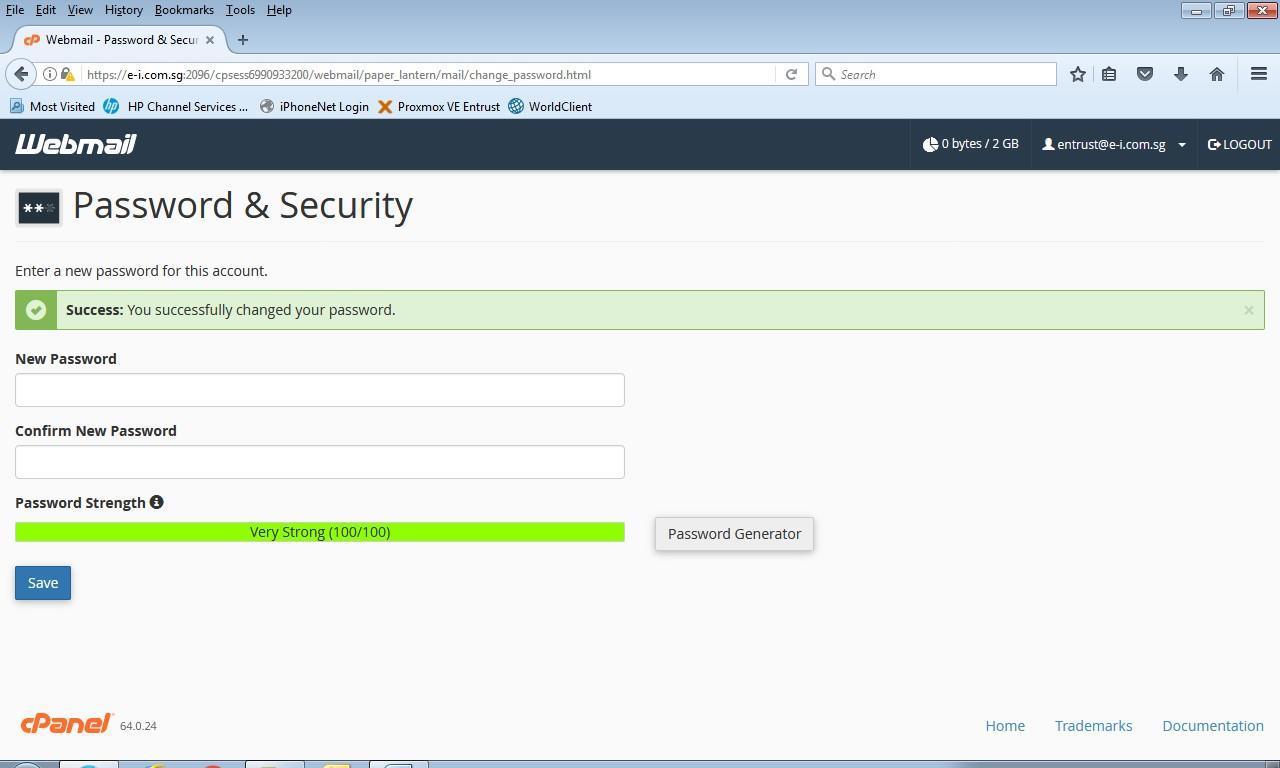Open the site information icon in address bar

(49, 74)
